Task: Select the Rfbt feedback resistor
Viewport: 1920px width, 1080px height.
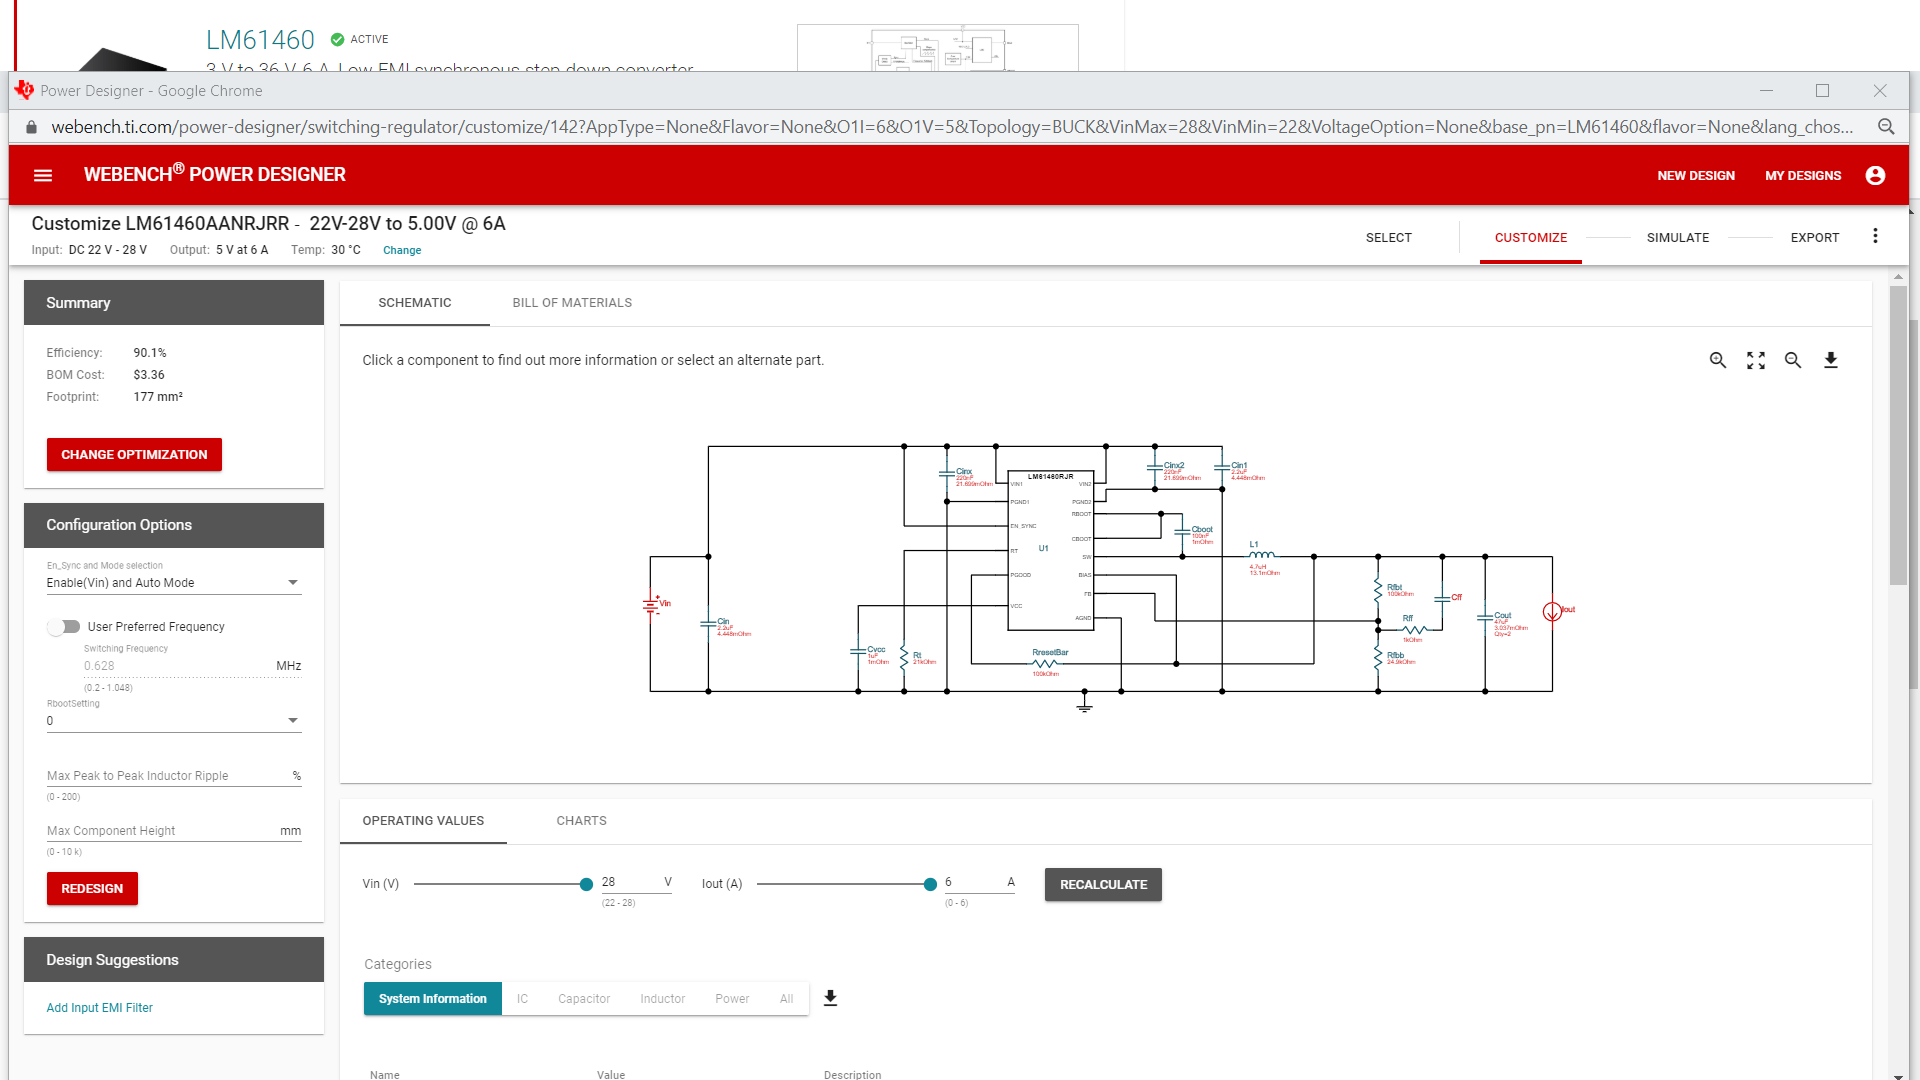Action: coord(1379,590)
